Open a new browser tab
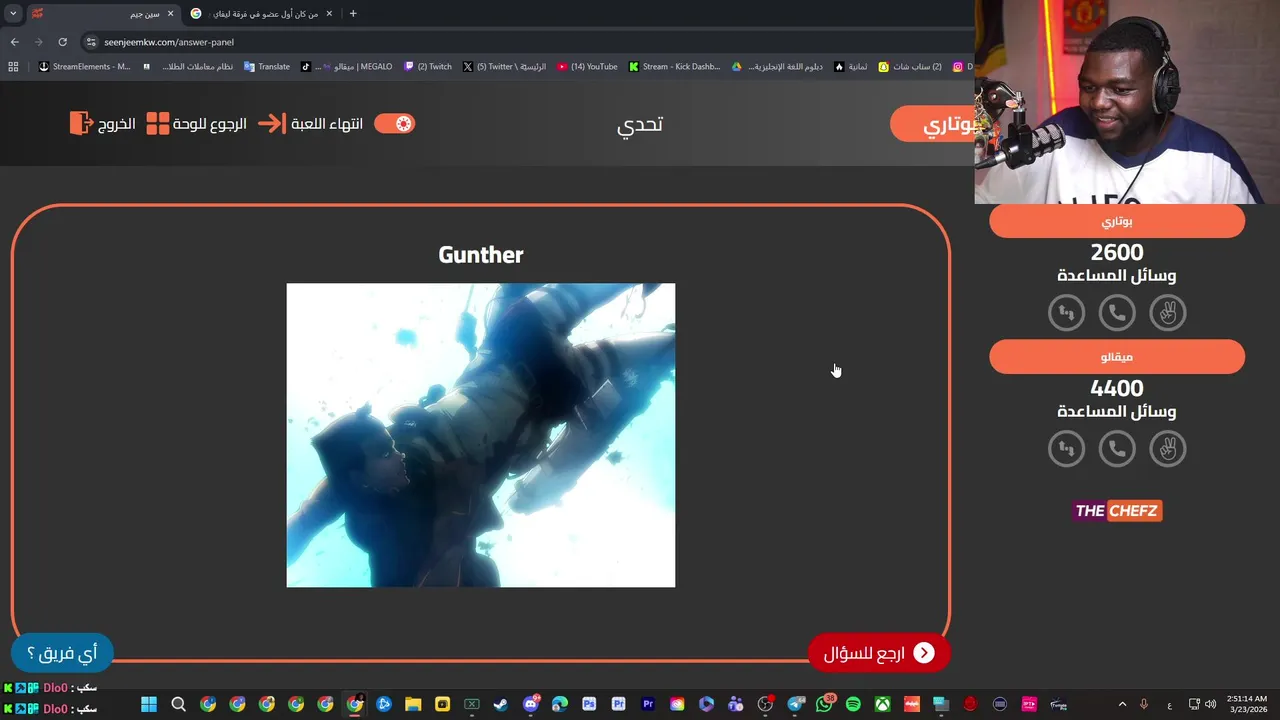 (353, 14)
